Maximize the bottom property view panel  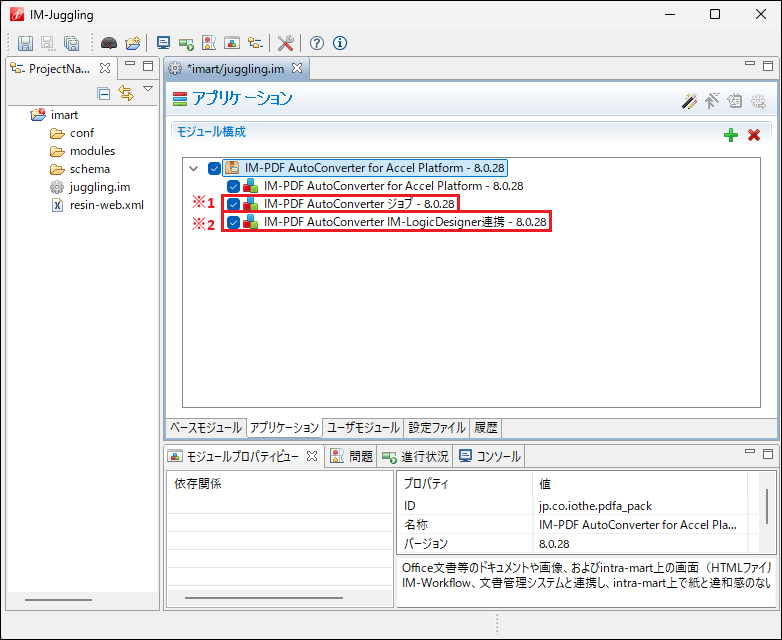click(768, 454)
